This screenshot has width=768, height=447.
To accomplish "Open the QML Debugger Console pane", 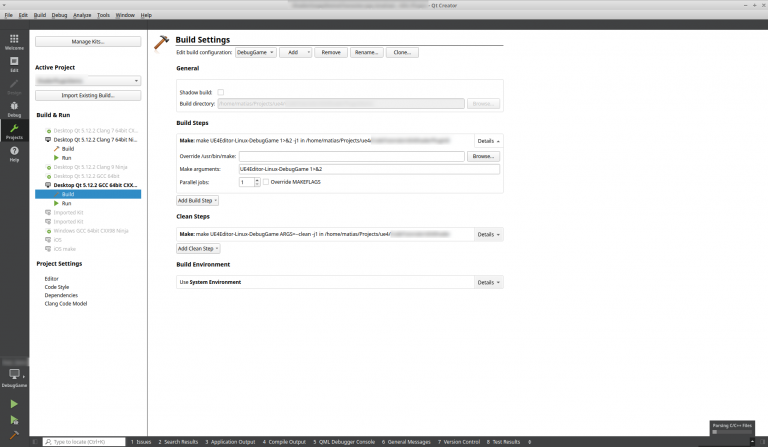I will tap(344, 442).
